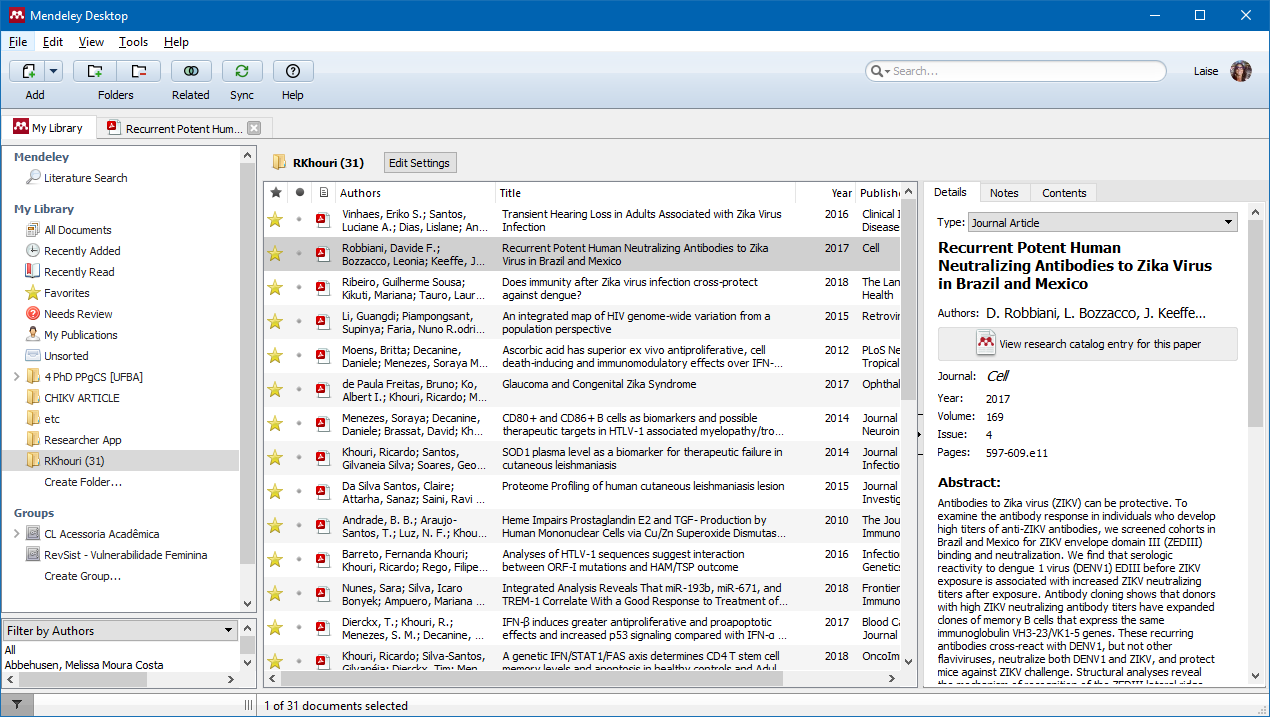Collapse details panel with splitter arrow
This screenshot has height=717, width=1270.
[x=920, y=434]
